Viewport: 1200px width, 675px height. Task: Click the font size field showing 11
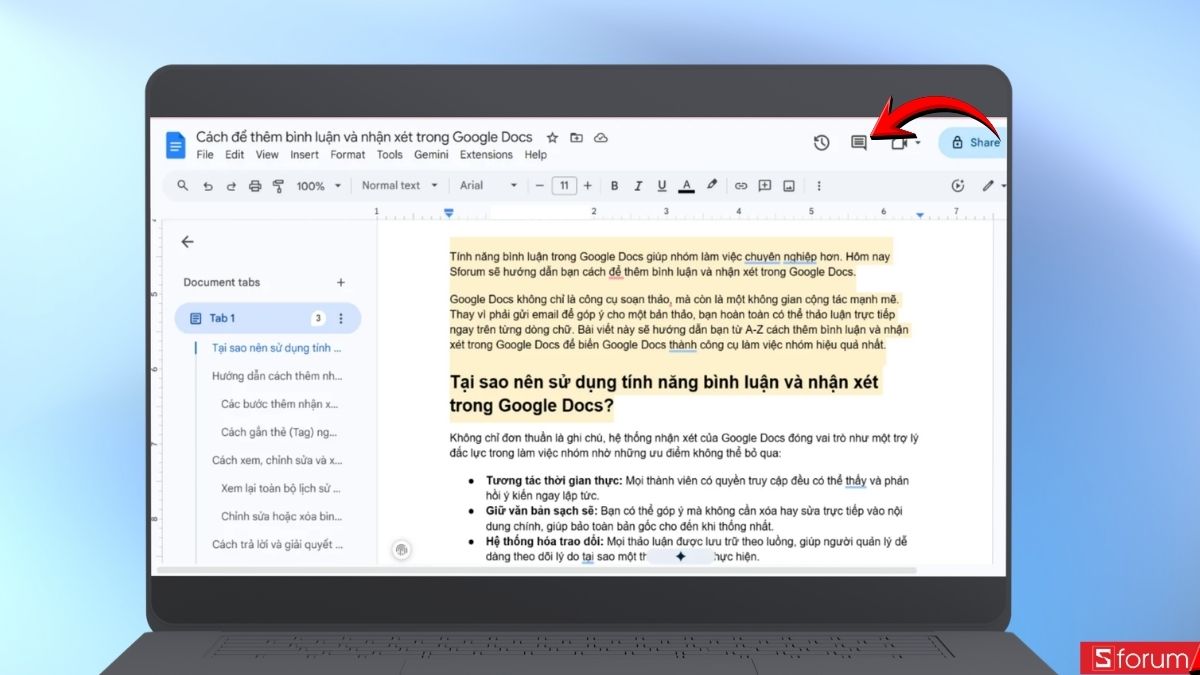pyautogui.click(x=564, y=185)
